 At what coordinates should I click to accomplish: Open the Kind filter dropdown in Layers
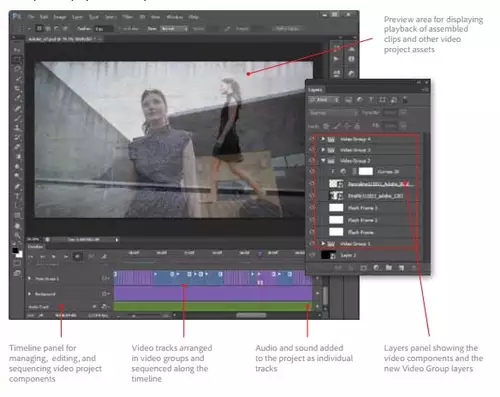324,100
